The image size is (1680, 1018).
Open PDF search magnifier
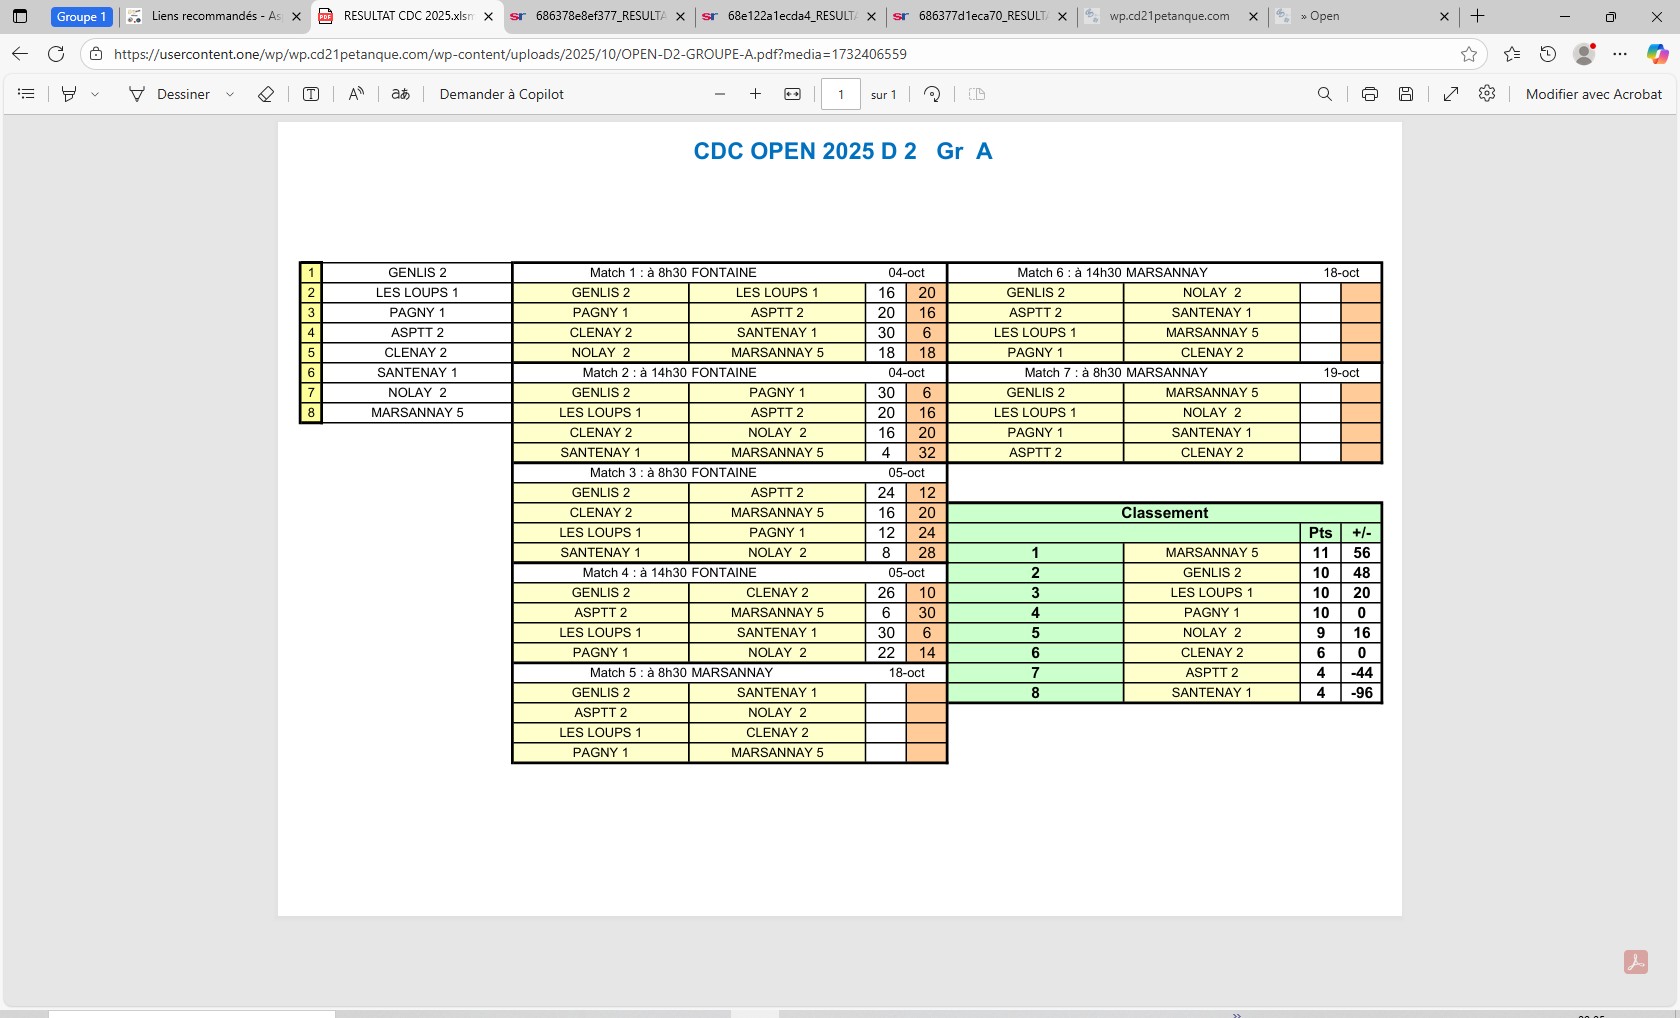click(x=1325, y=94)
